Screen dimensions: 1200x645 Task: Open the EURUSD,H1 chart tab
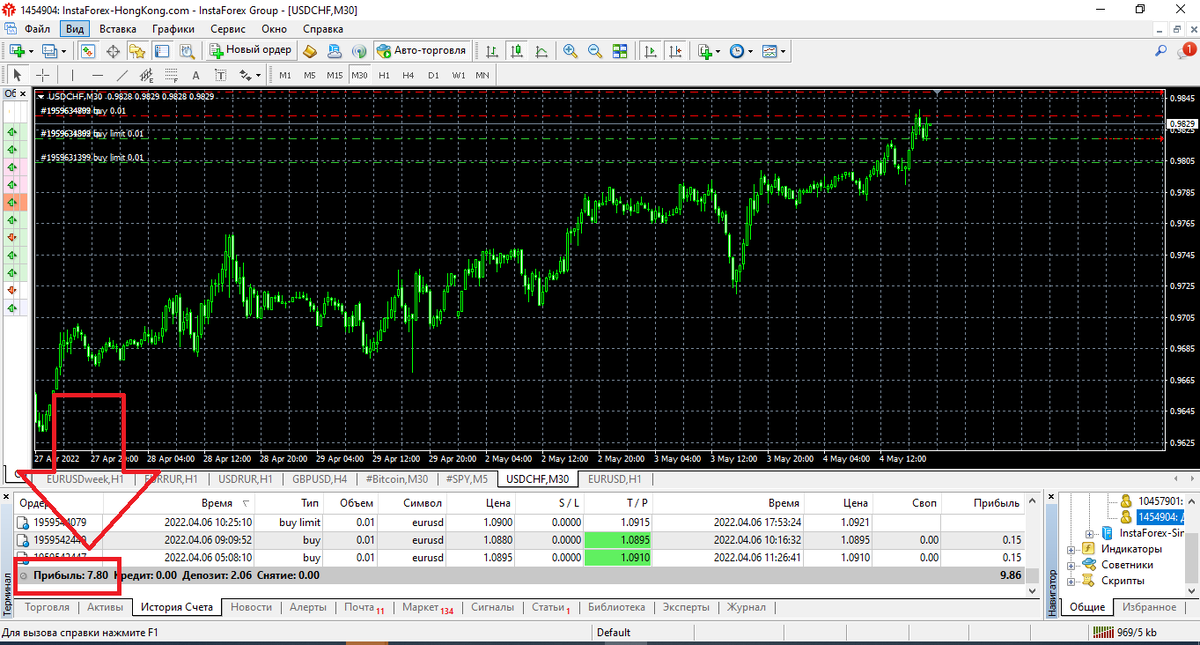613,479
